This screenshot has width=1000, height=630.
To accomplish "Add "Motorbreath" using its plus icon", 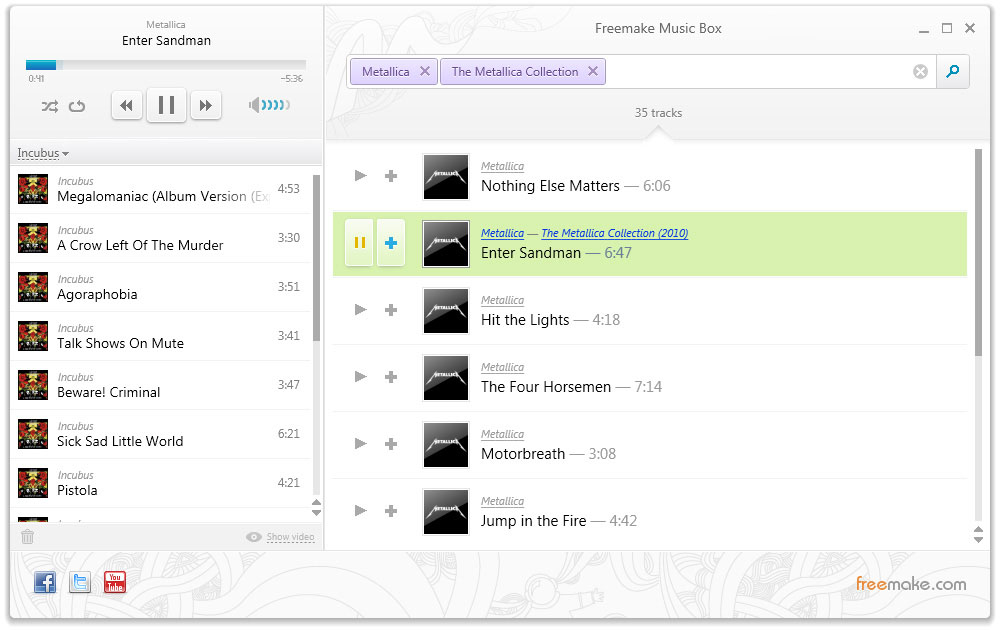I will tap(390, 444).
